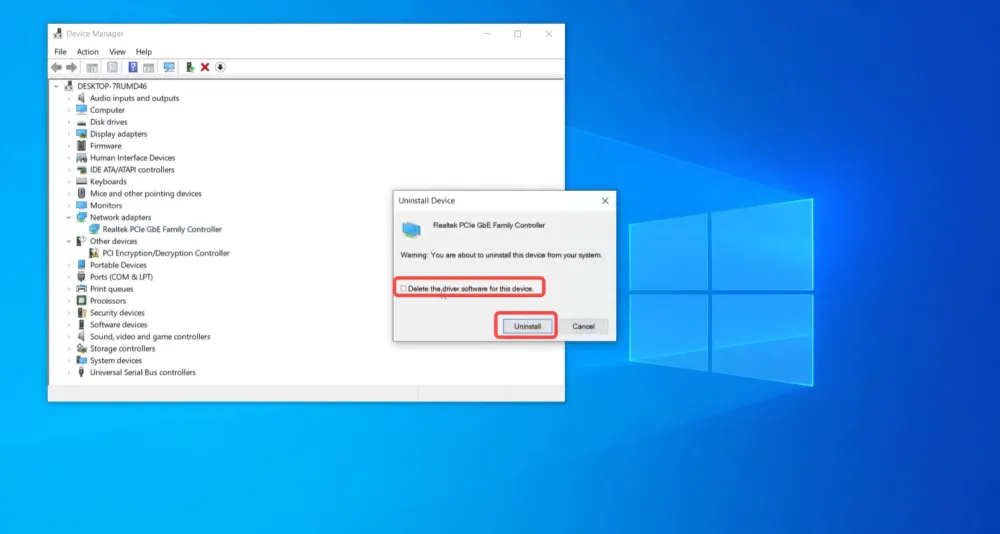Select the Monitors category icon
1000x534 pixels.
click(81, 205)
